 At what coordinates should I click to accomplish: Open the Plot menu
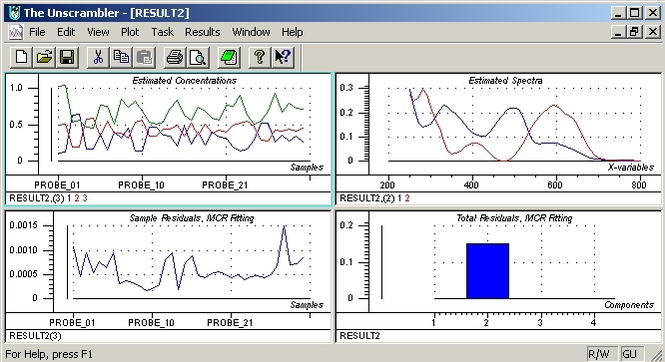[x=130, y=32]
